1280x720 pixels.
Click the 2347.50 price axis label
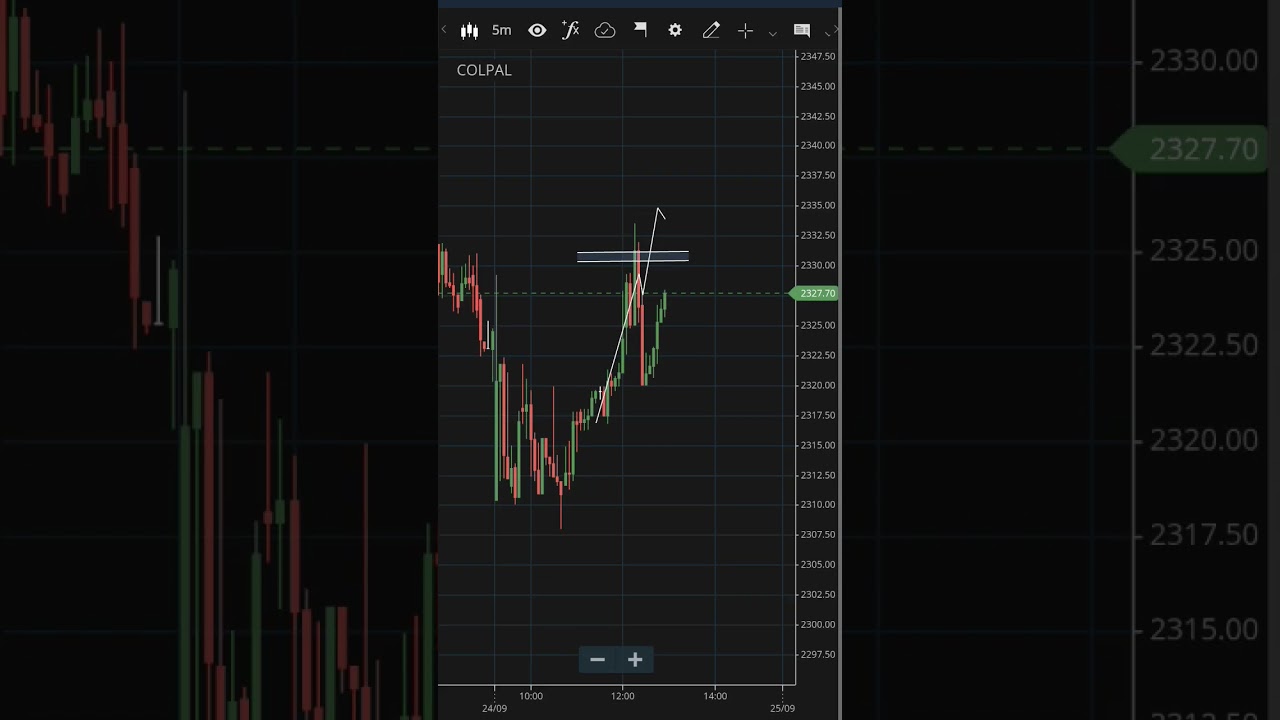coord(817,56)
